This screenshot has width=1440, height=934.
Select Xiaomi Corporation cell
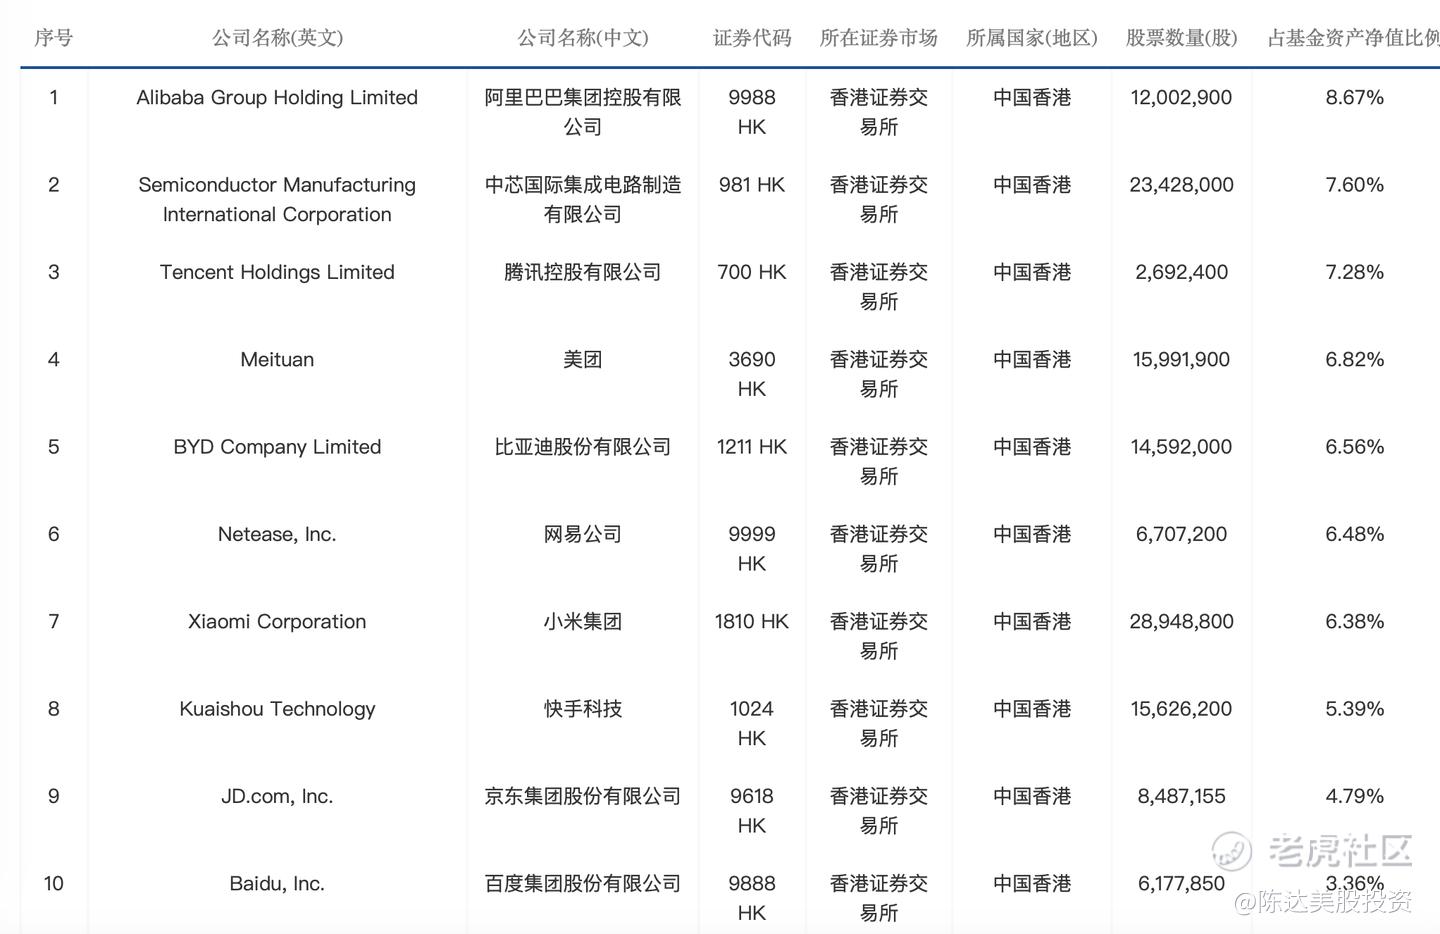(x=277, y=621)
